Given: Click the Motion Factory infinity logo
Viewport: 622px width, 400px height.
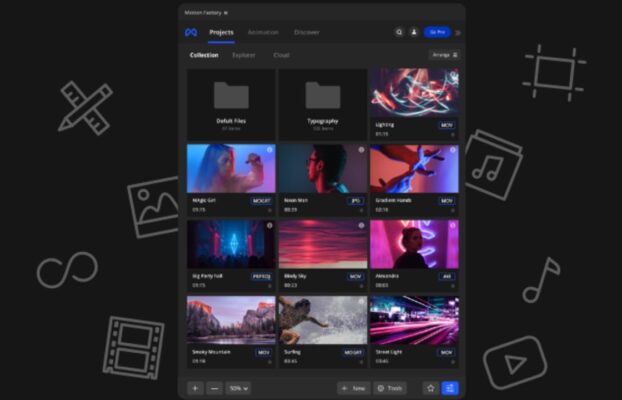Looking at the screenshot, I should 191,32.
